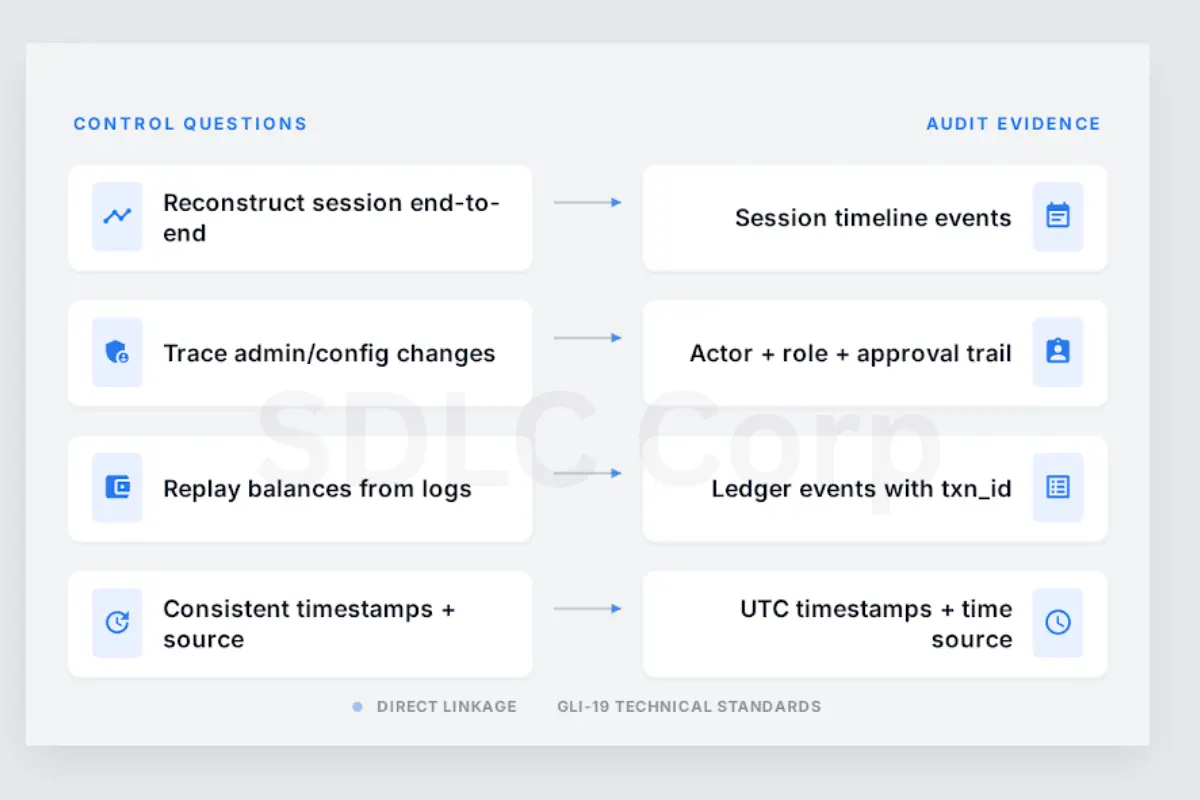Click the calendar icon for session timeline
The height and width of the screenshot is (800, 1200).
pos(1057,216)
